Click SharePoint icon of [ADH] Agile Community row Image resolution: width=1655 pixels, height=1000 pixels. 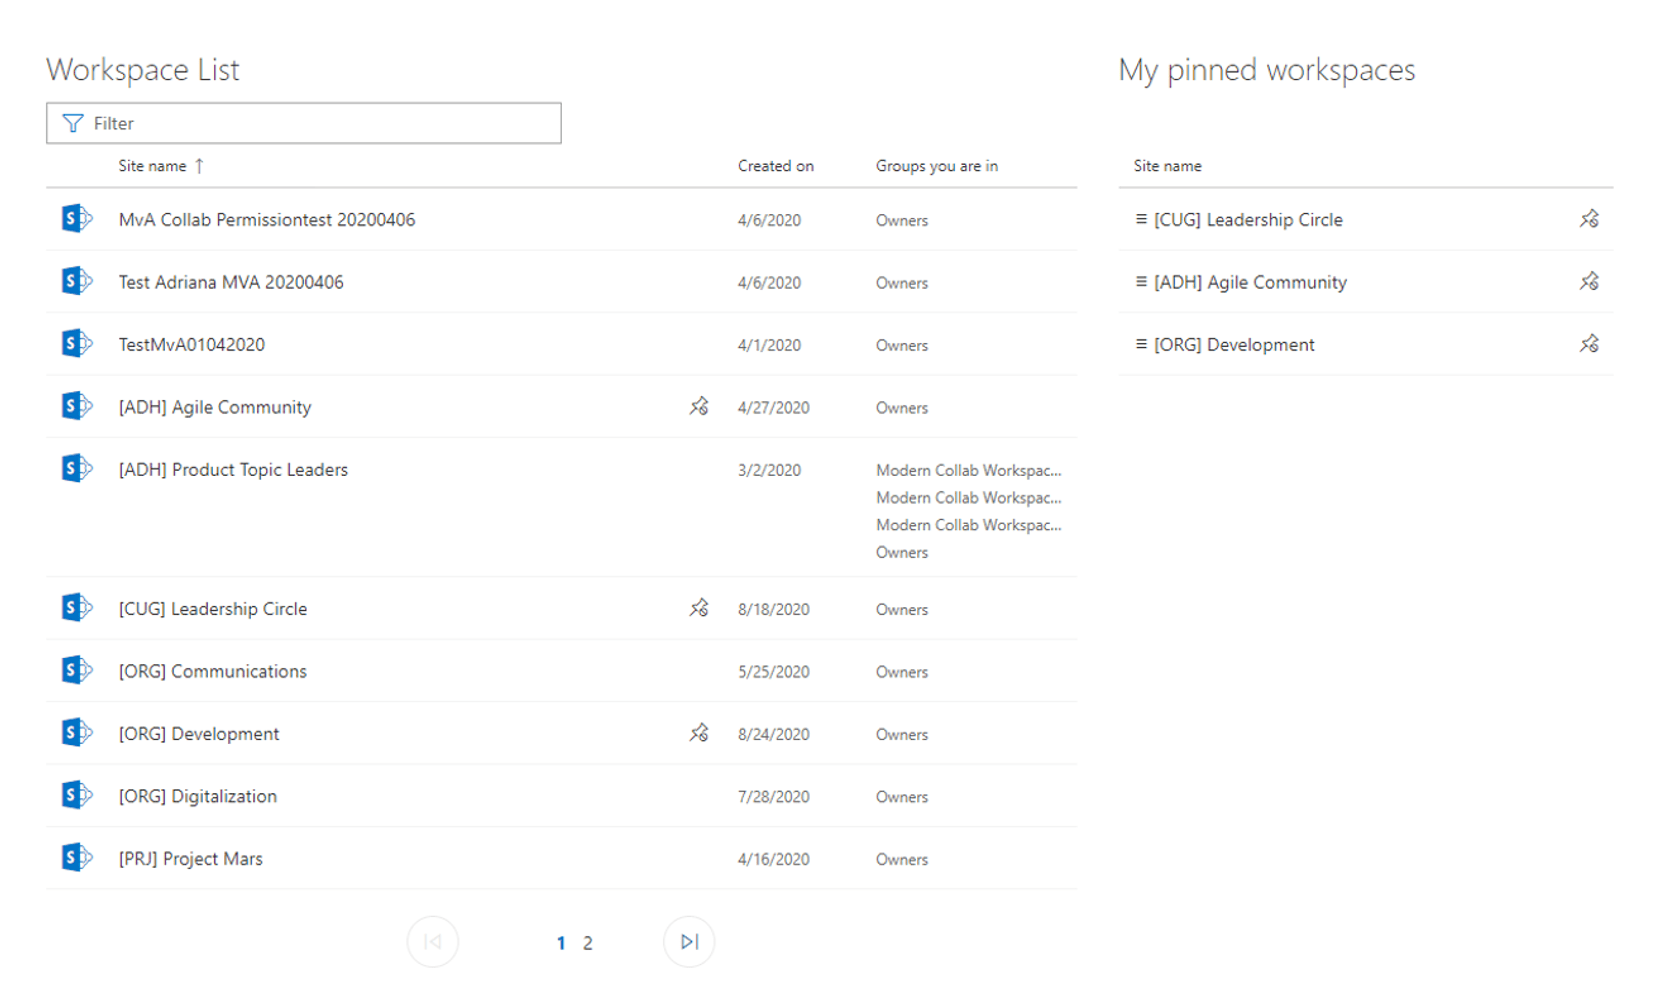point(77,406)
